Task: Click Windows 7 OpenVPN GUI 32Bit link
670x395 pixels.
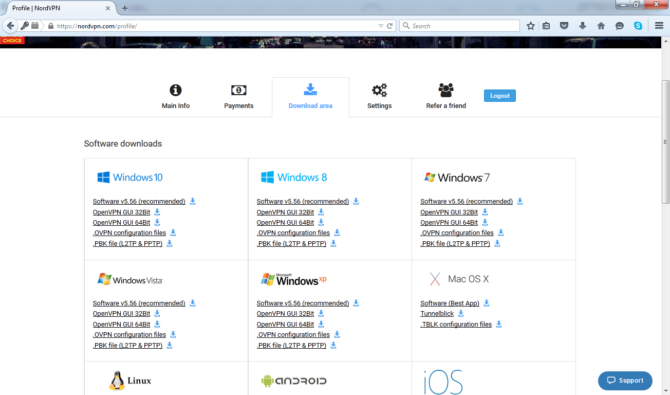Action: [449, 212]
